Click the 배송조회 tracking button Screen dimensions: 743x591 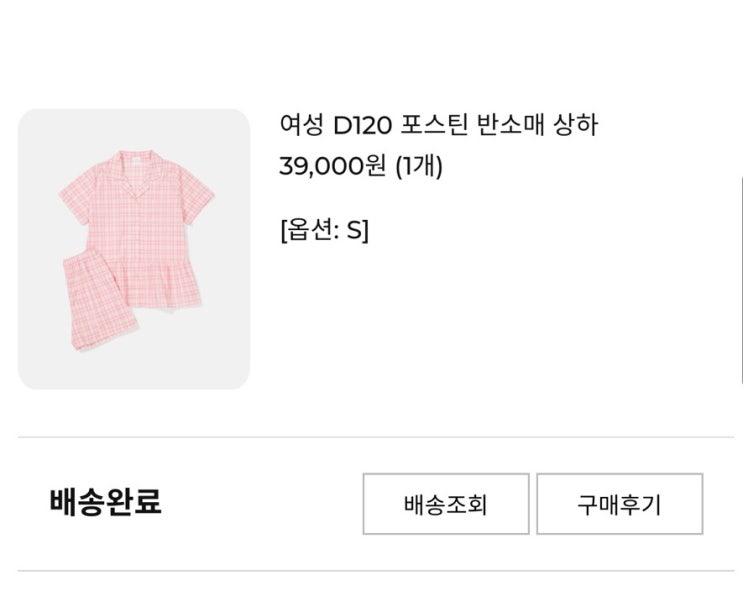coord(445,504)
